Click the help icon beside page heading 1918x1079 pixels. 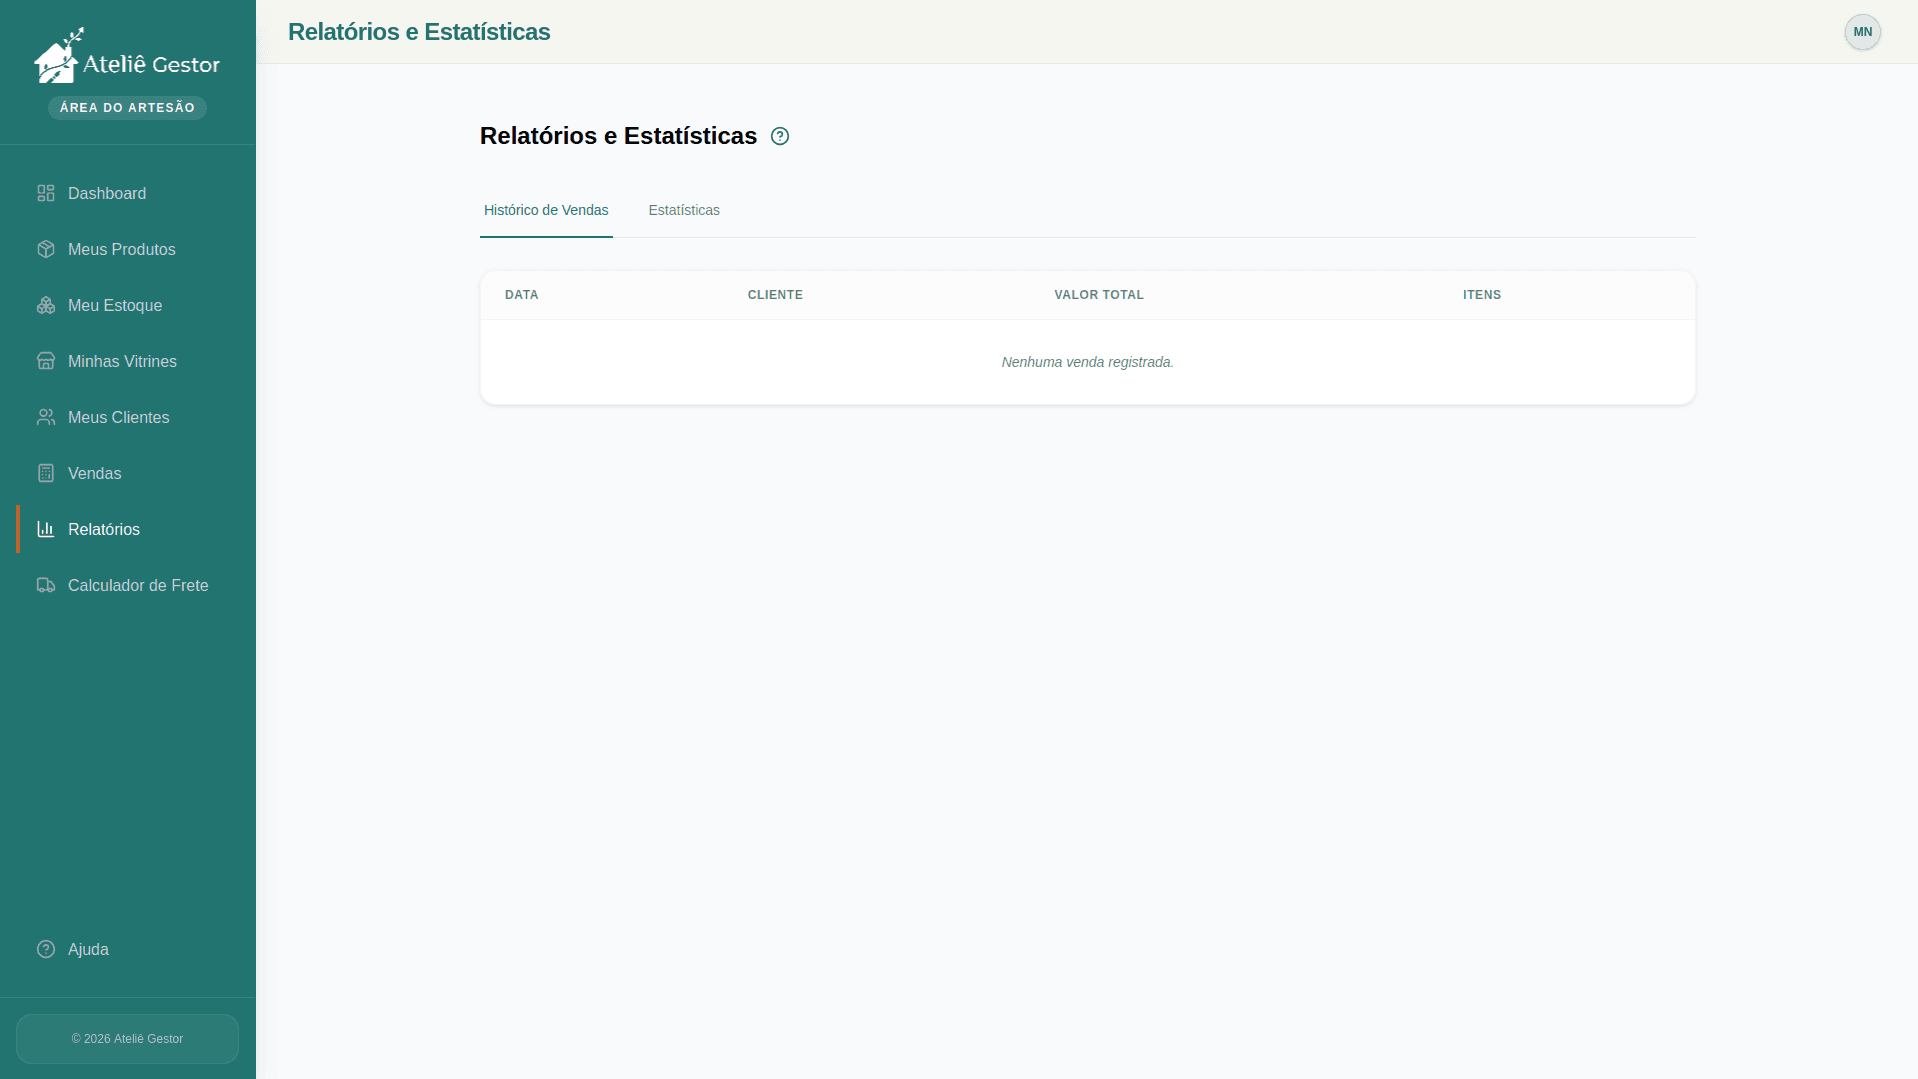pyautogui.click(x=780, y=136)
